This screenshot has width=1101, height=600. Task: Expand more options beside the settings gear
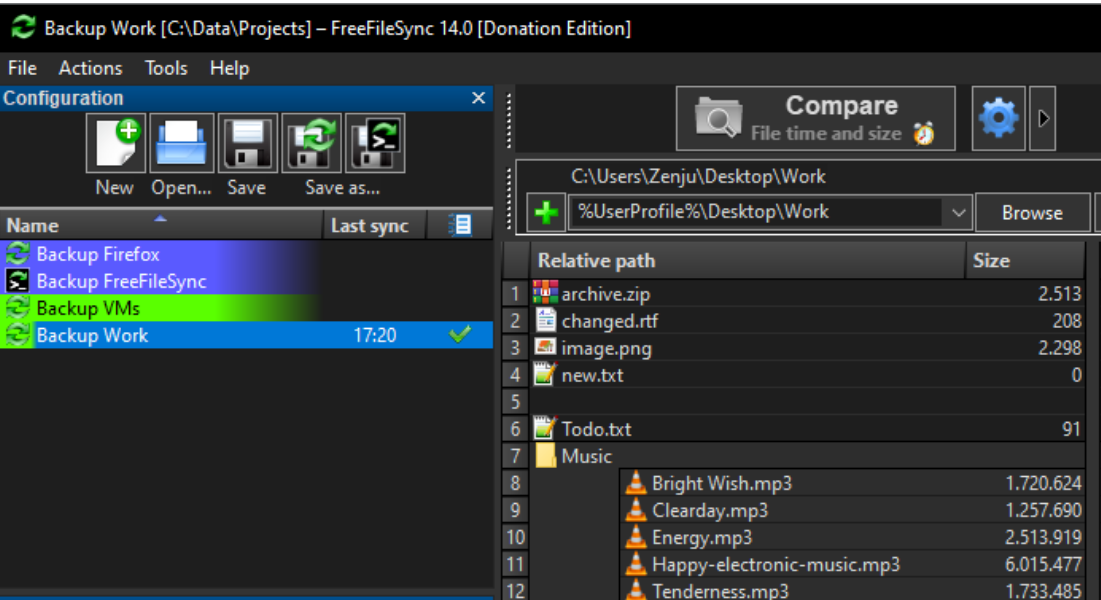coord(1042,117)
